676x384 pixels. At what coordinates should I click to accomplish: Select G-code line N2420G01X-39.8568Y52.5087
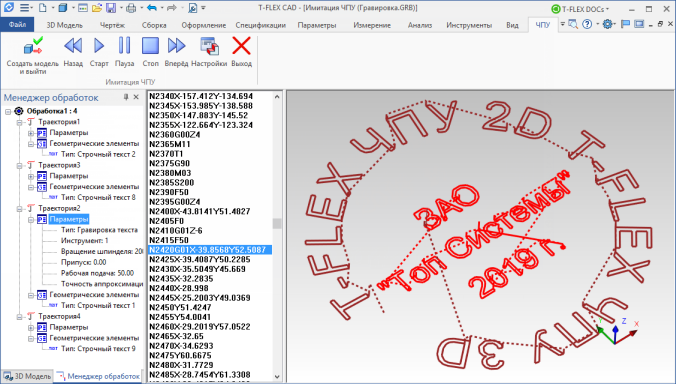click(x=210, y=250)
